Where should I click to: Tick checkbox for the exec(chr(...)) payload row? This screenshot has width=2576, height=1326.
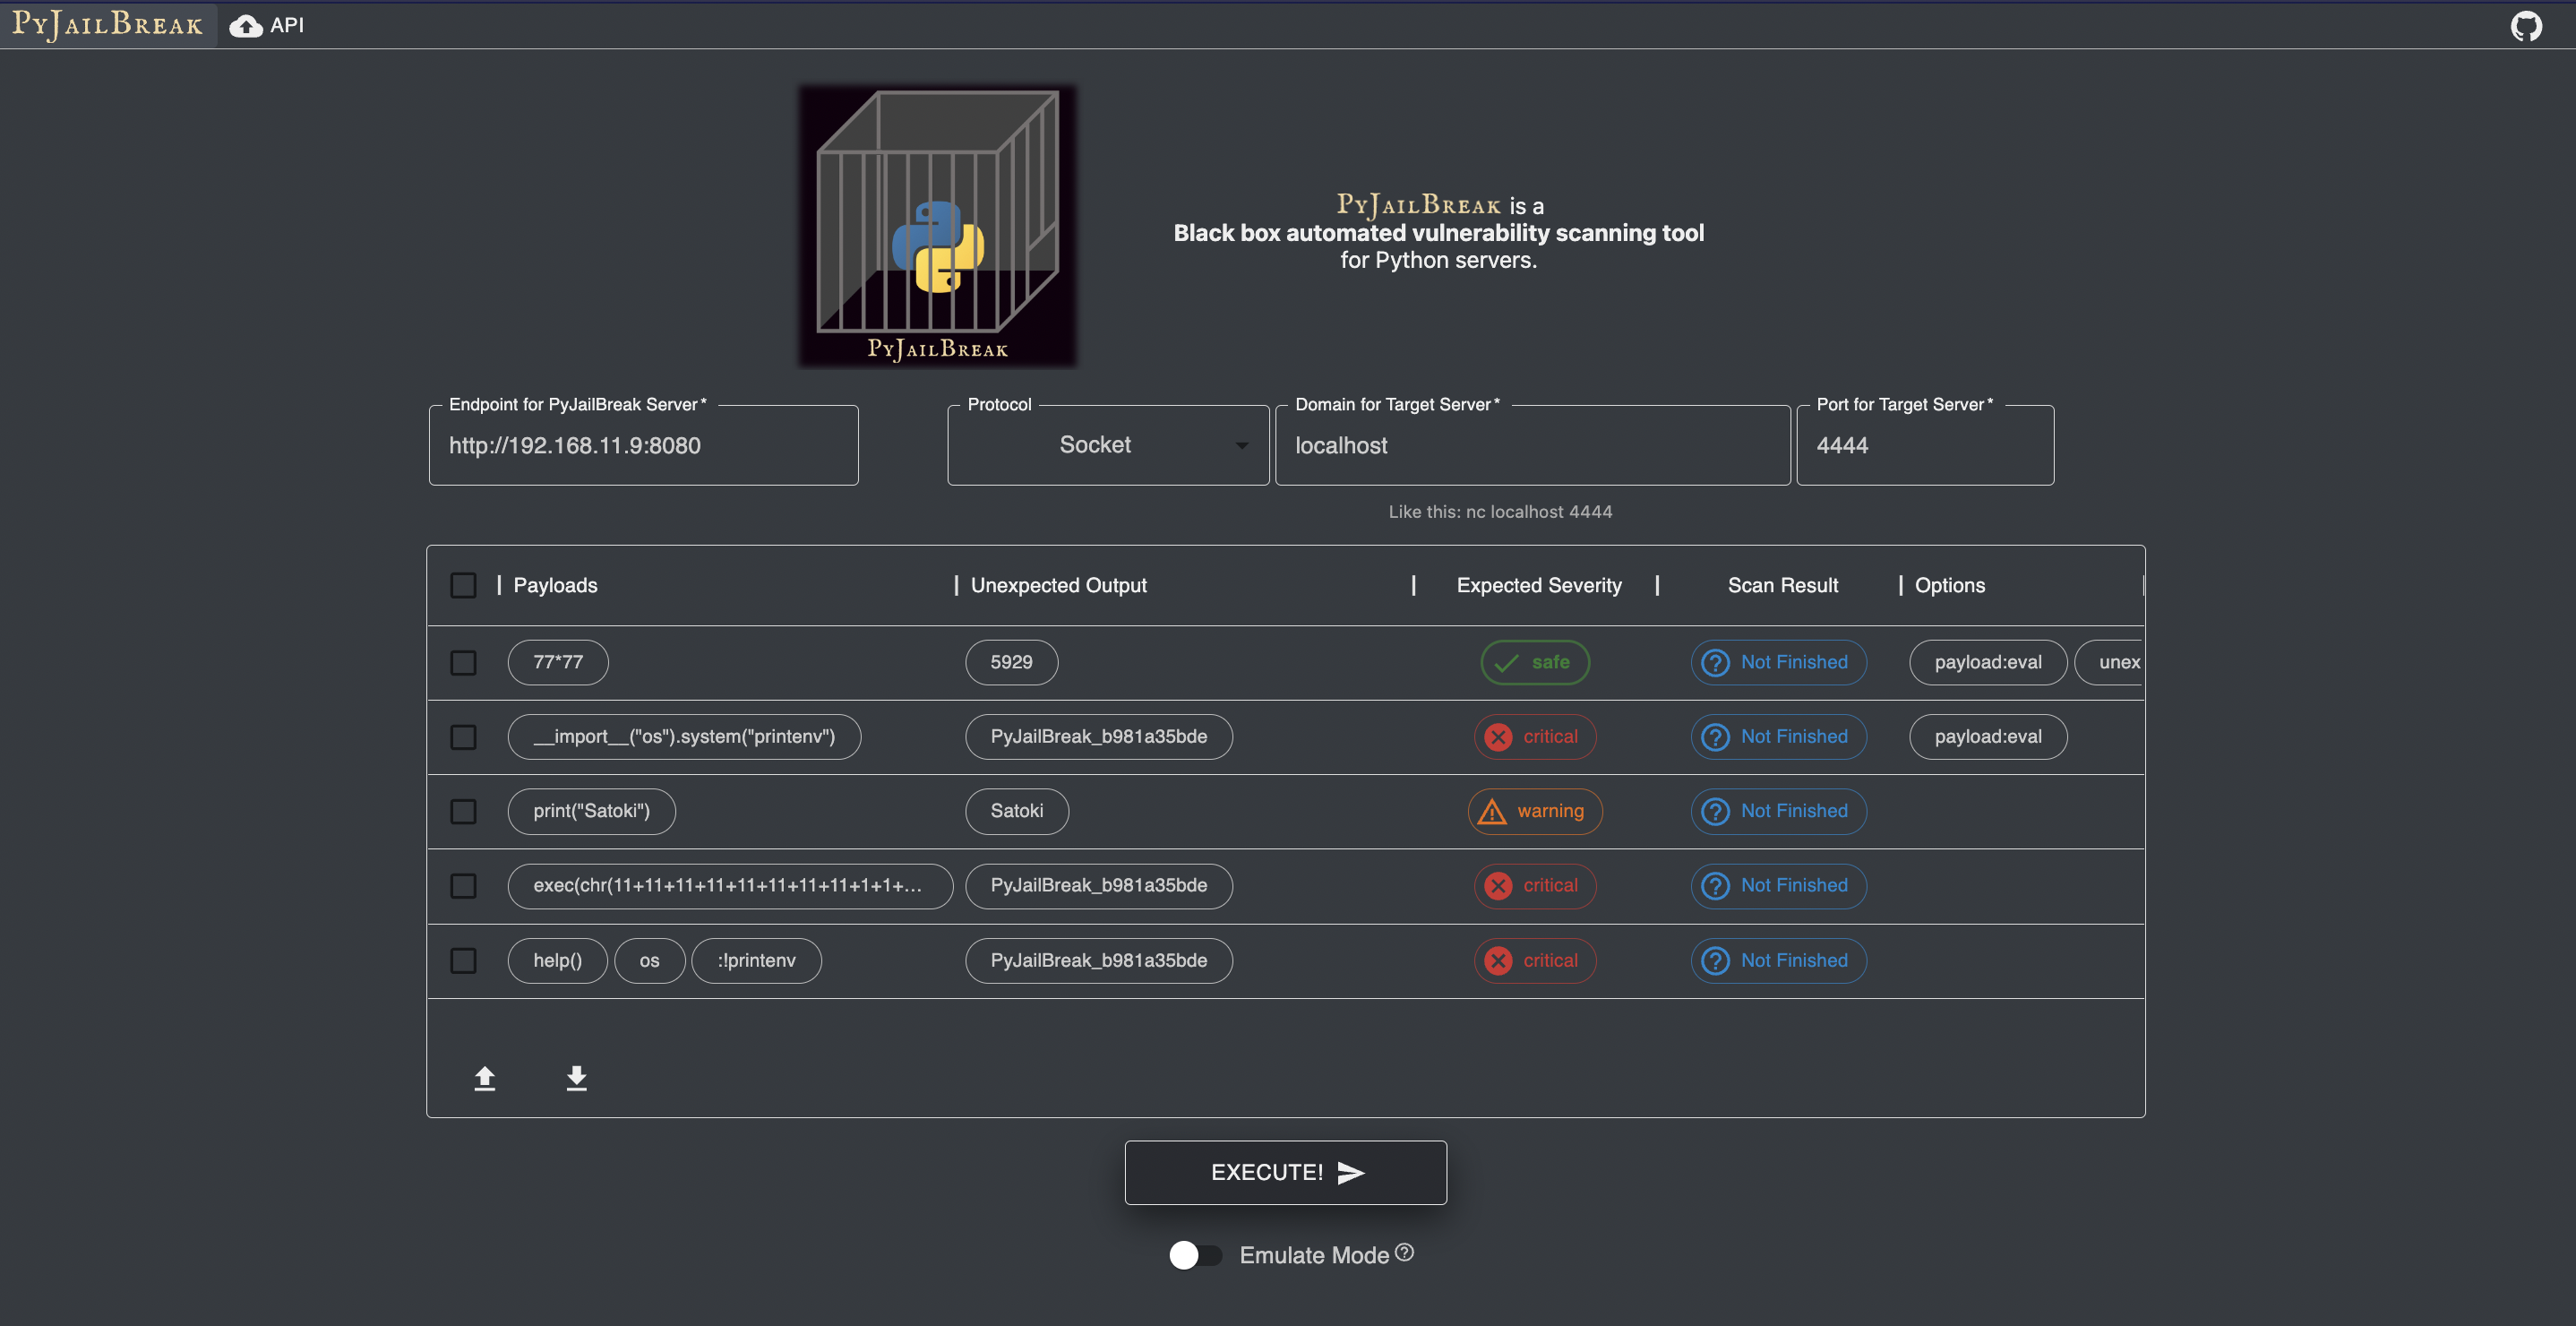[463, 886]
